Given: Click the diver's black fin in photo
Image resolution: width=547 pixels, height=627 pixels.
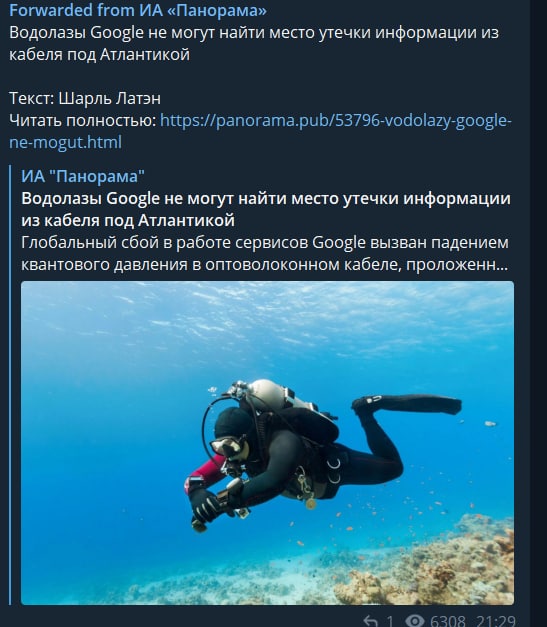Looking at the screenshot, I should click(407, 404).
